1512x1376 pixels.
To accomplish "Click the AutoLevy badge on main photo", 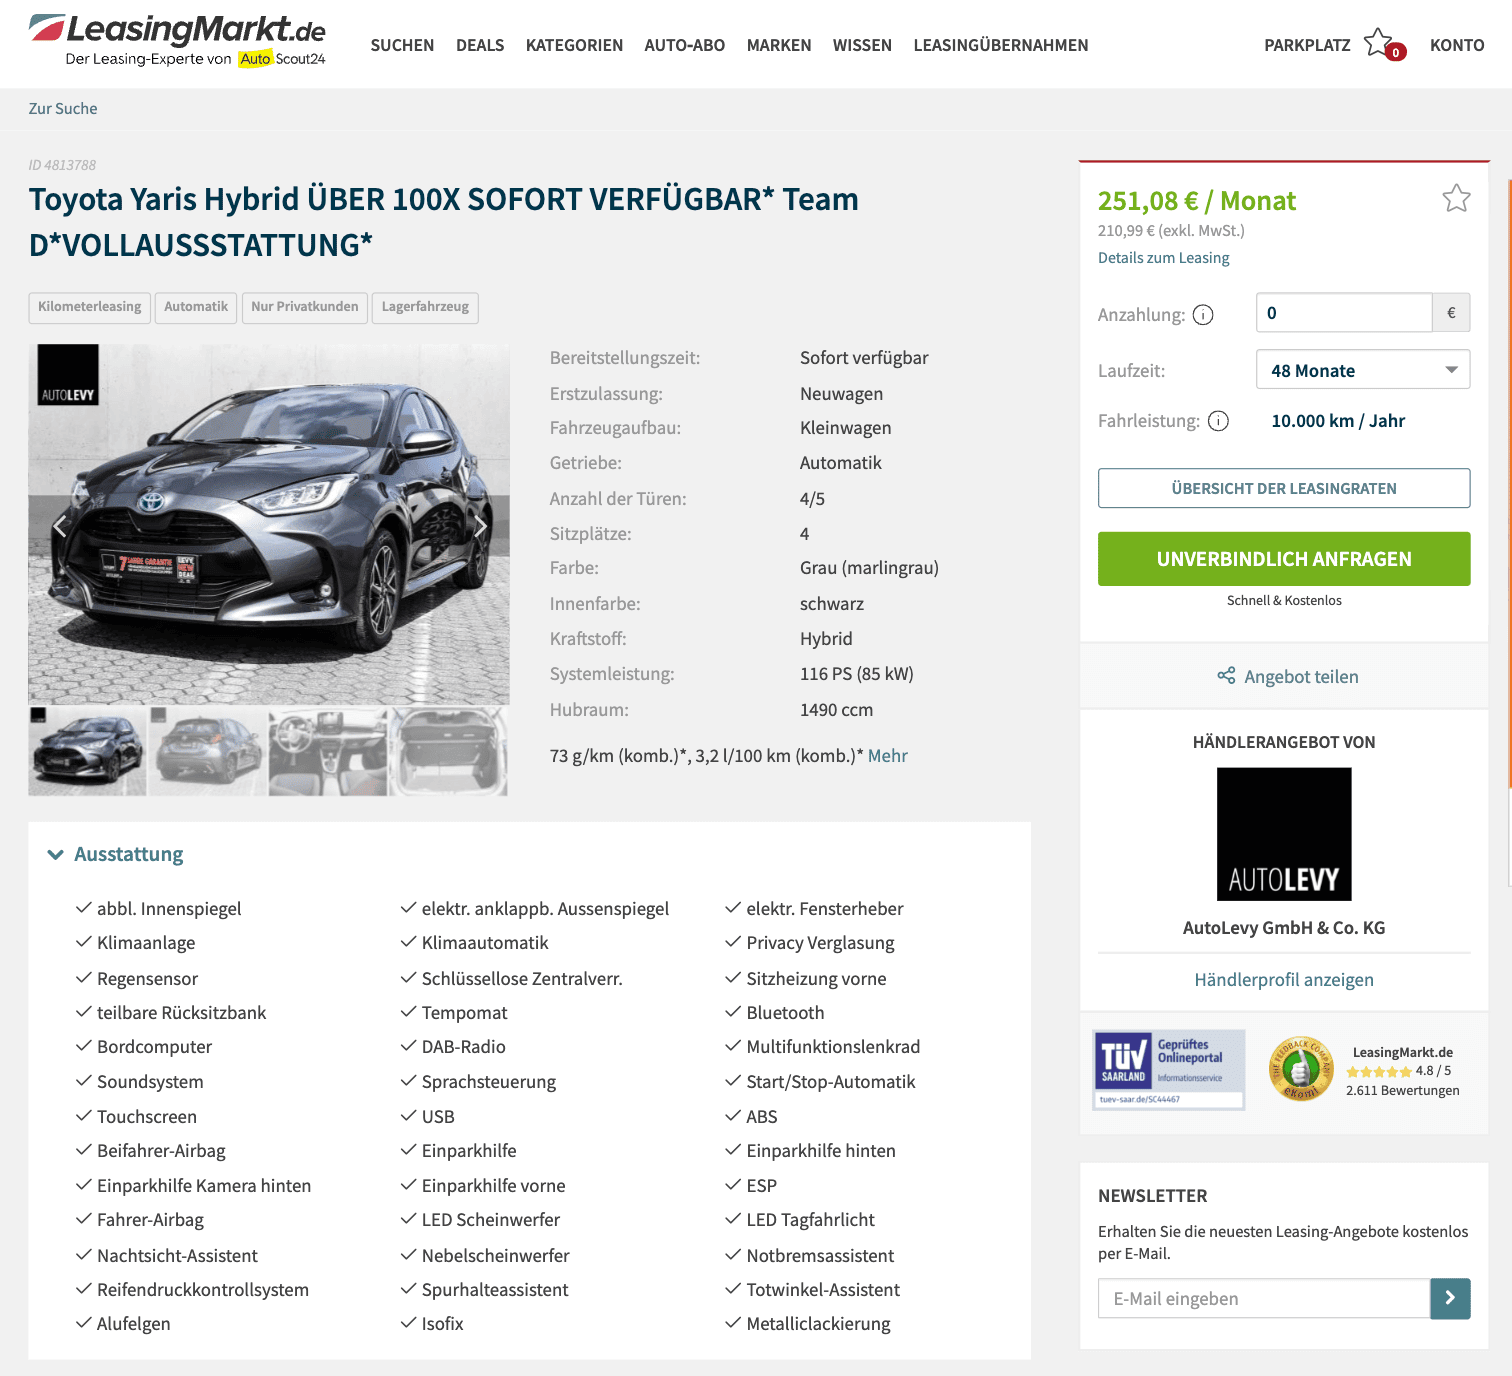I will pyautogui.click(x=68, y=375).
